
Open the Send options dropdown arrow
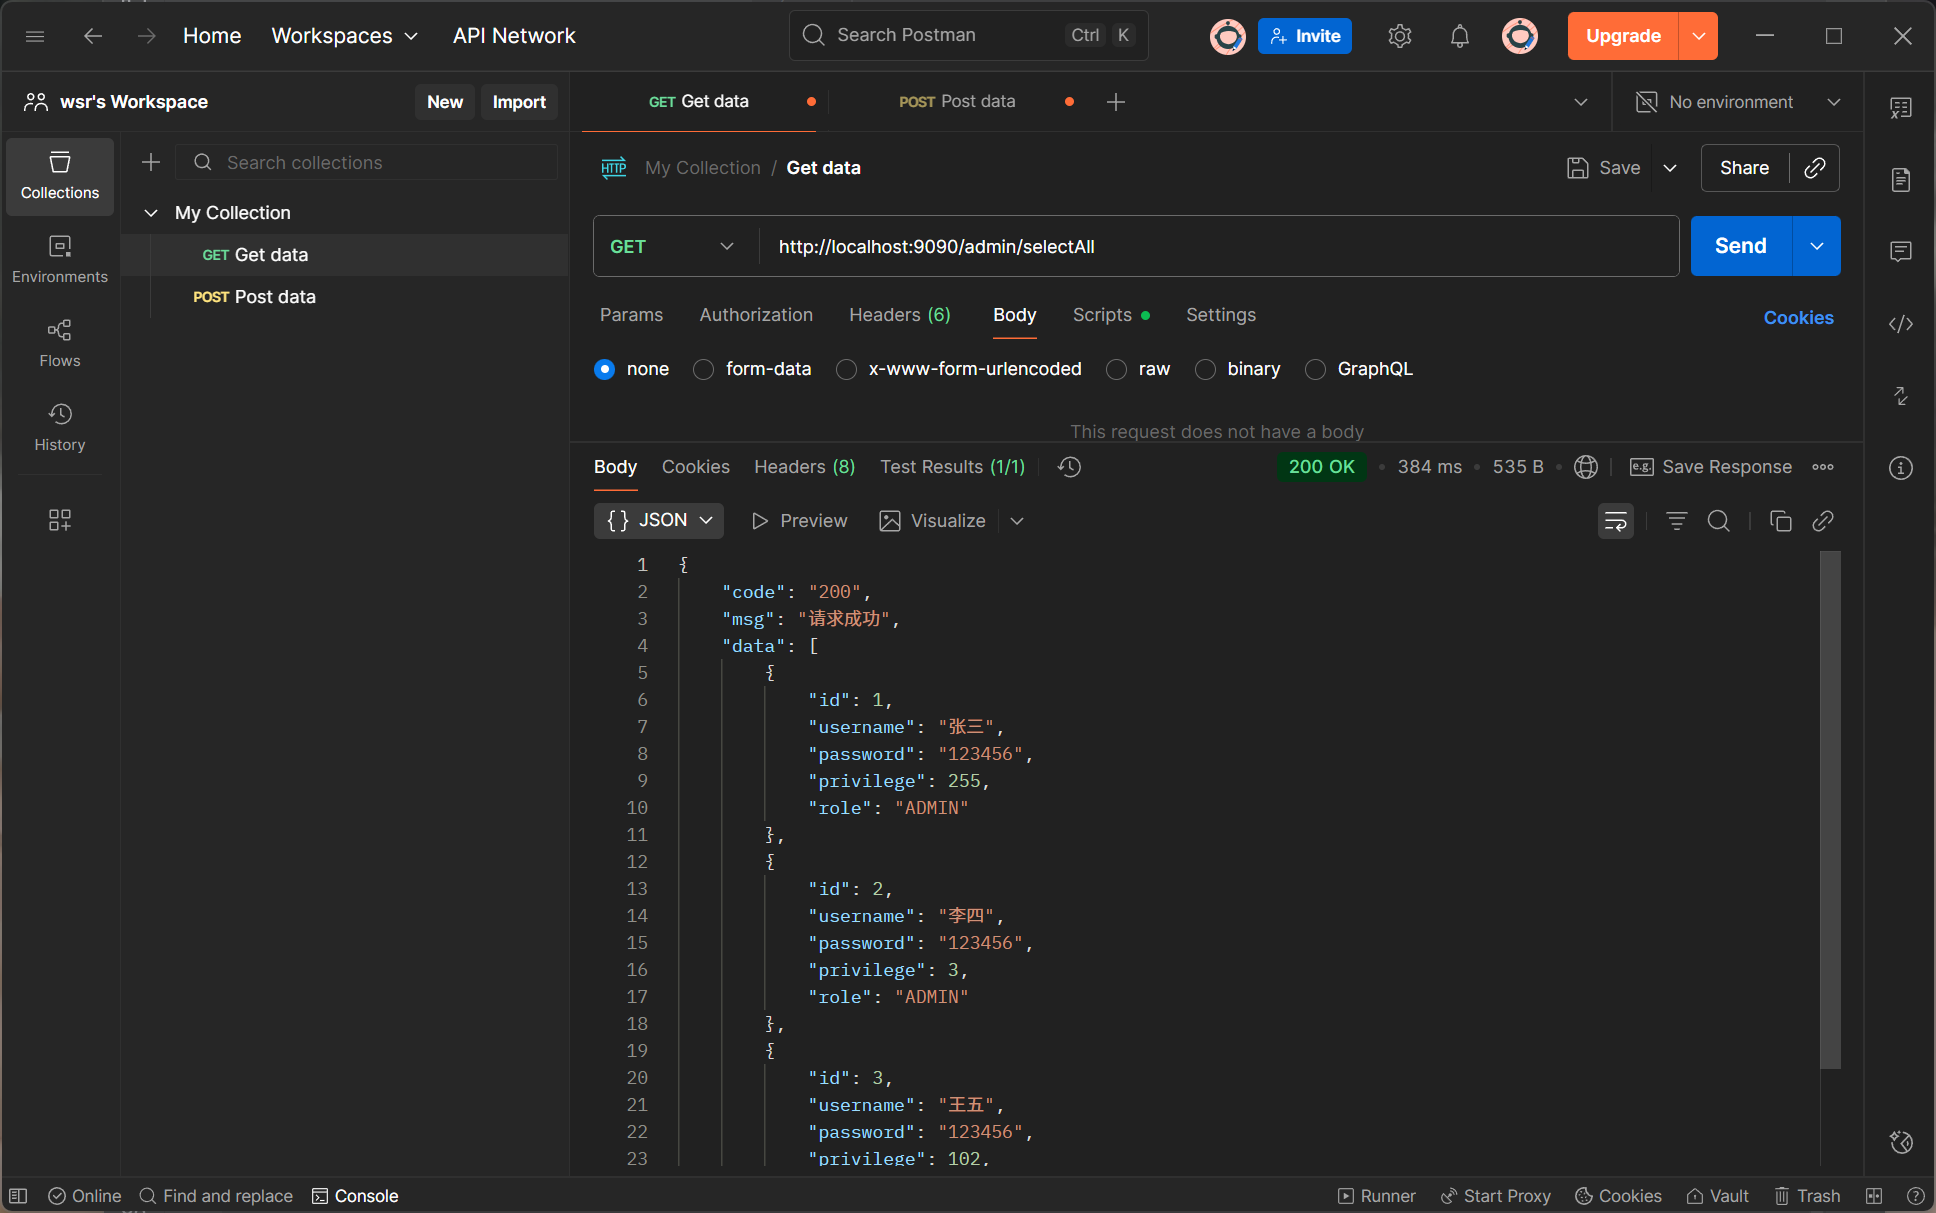1817,246
